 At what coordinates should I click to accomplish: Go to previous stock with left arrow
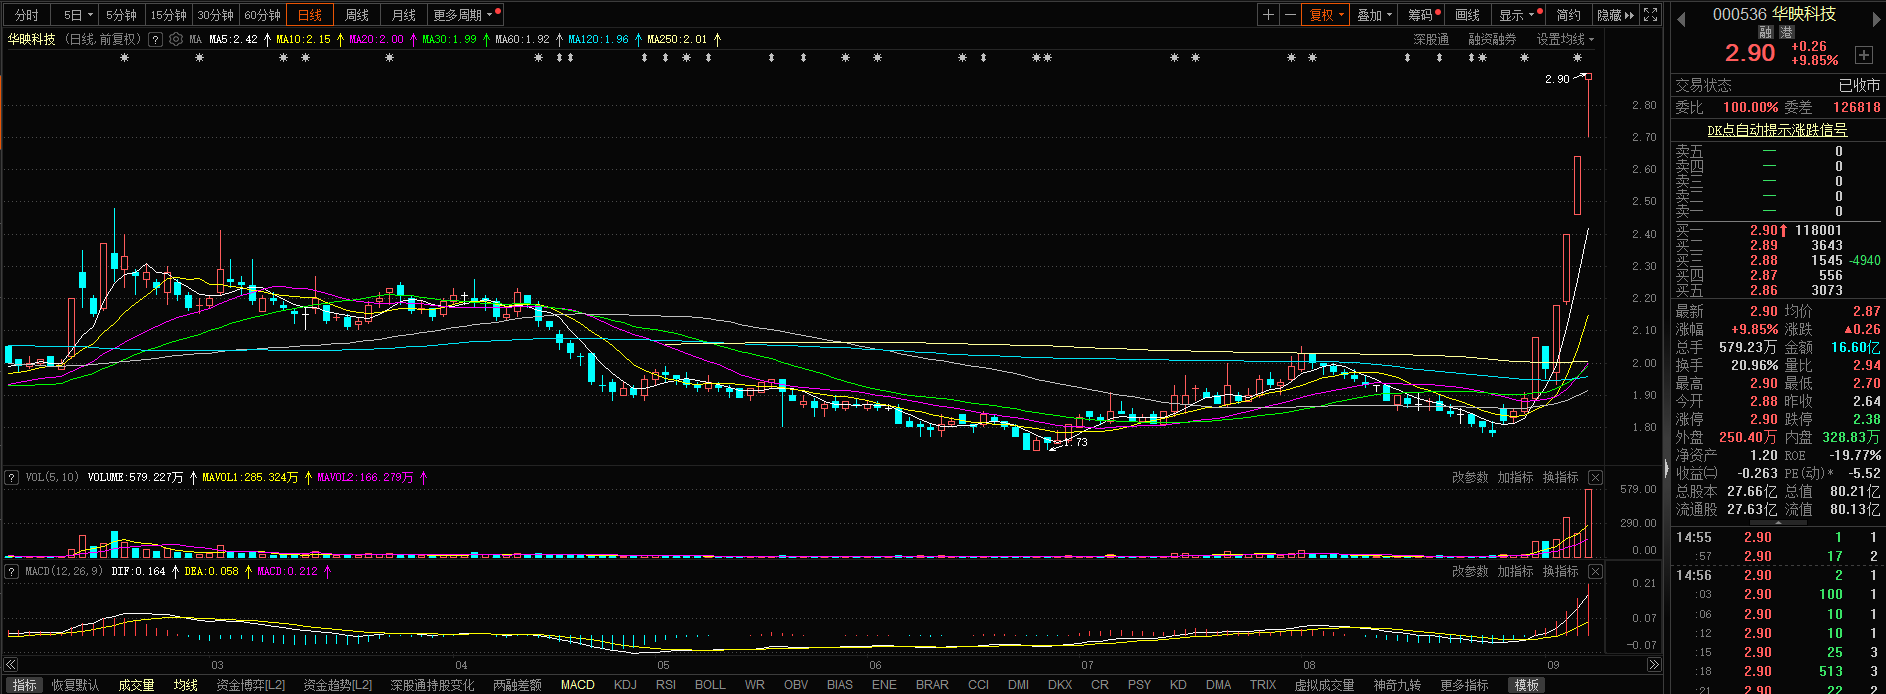click(1681, 17)
